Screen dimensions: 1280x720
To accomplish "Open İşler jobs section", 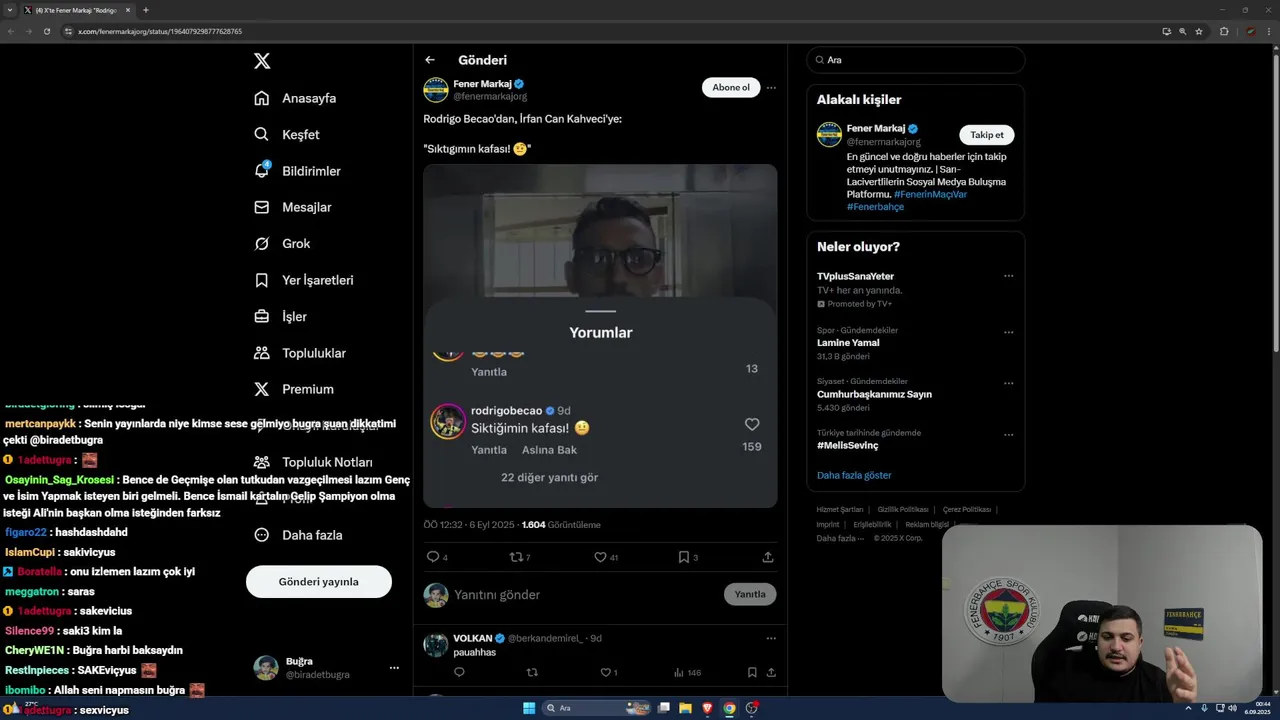I will (280, 316).
